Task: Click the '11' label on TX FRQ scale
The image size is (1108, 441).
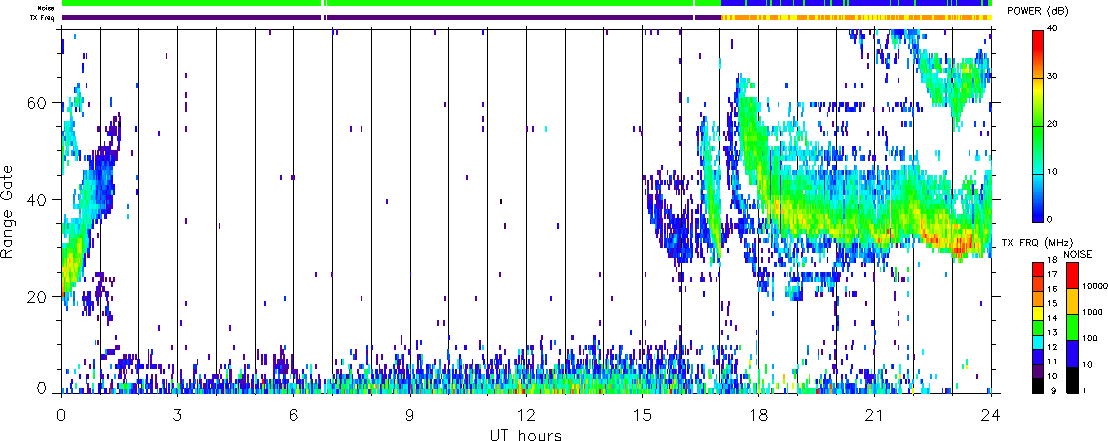Action: coord(1053,362)
